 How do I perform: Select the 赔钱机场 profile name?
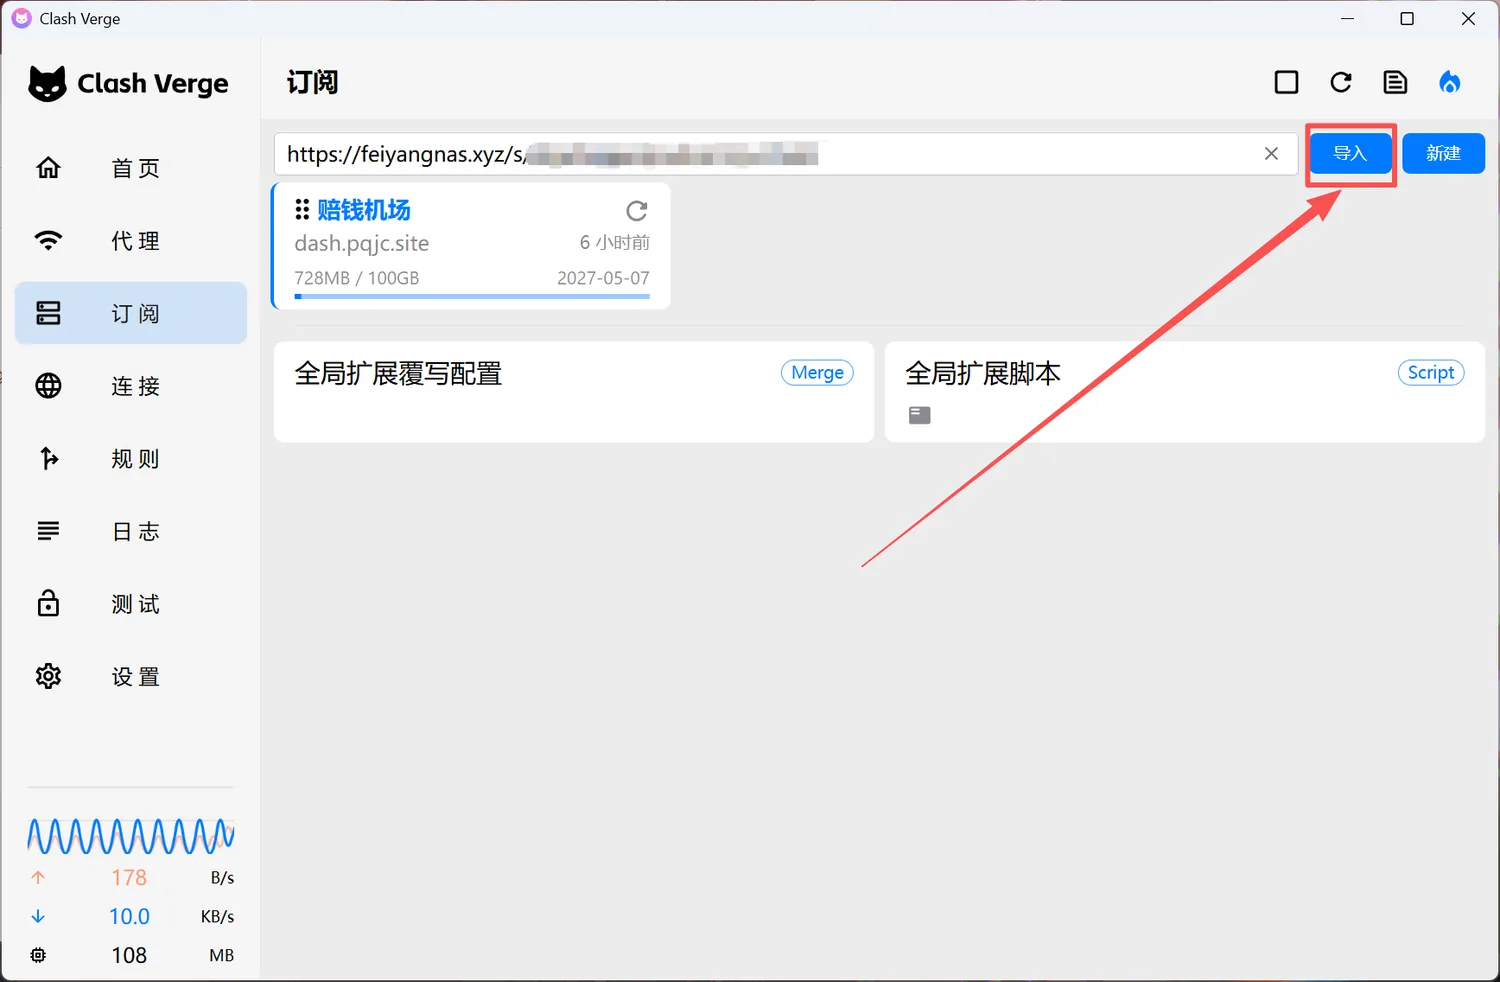coord(364,210)
